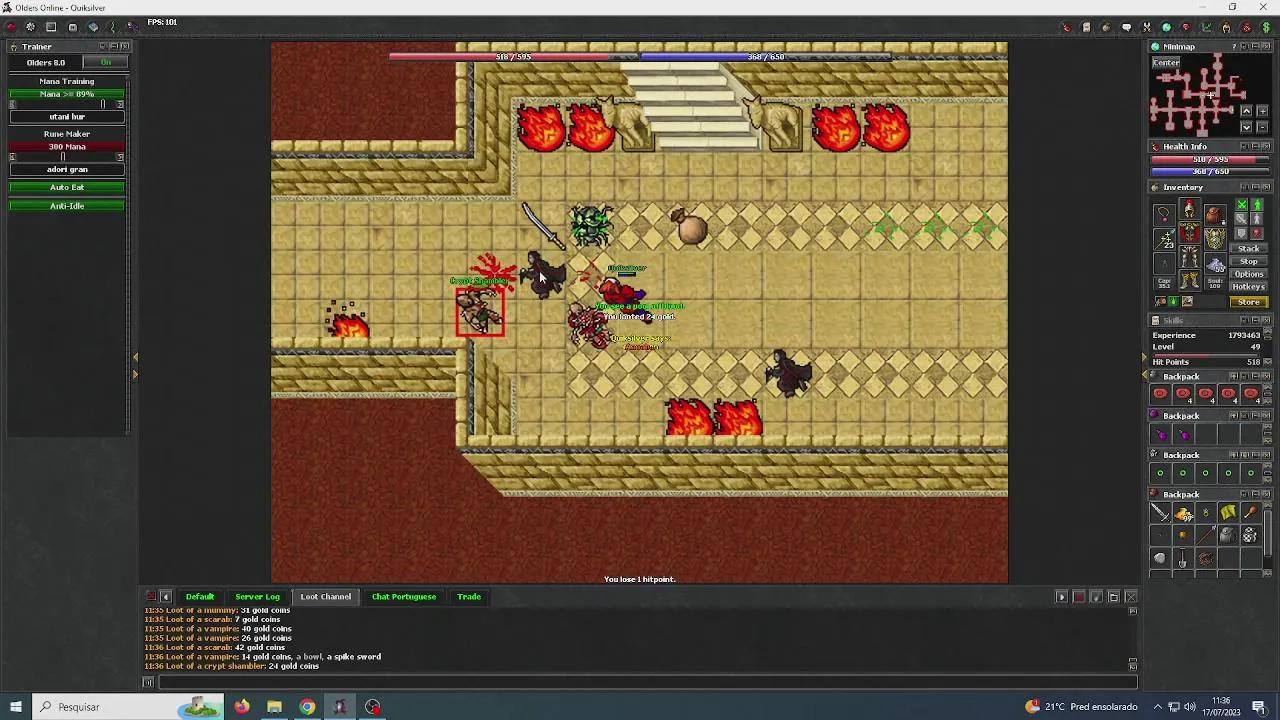Image resolution: width=1280 pixels, height=720 pixels.
Task: Open Firefox from the taskbar
Action: 242,707
